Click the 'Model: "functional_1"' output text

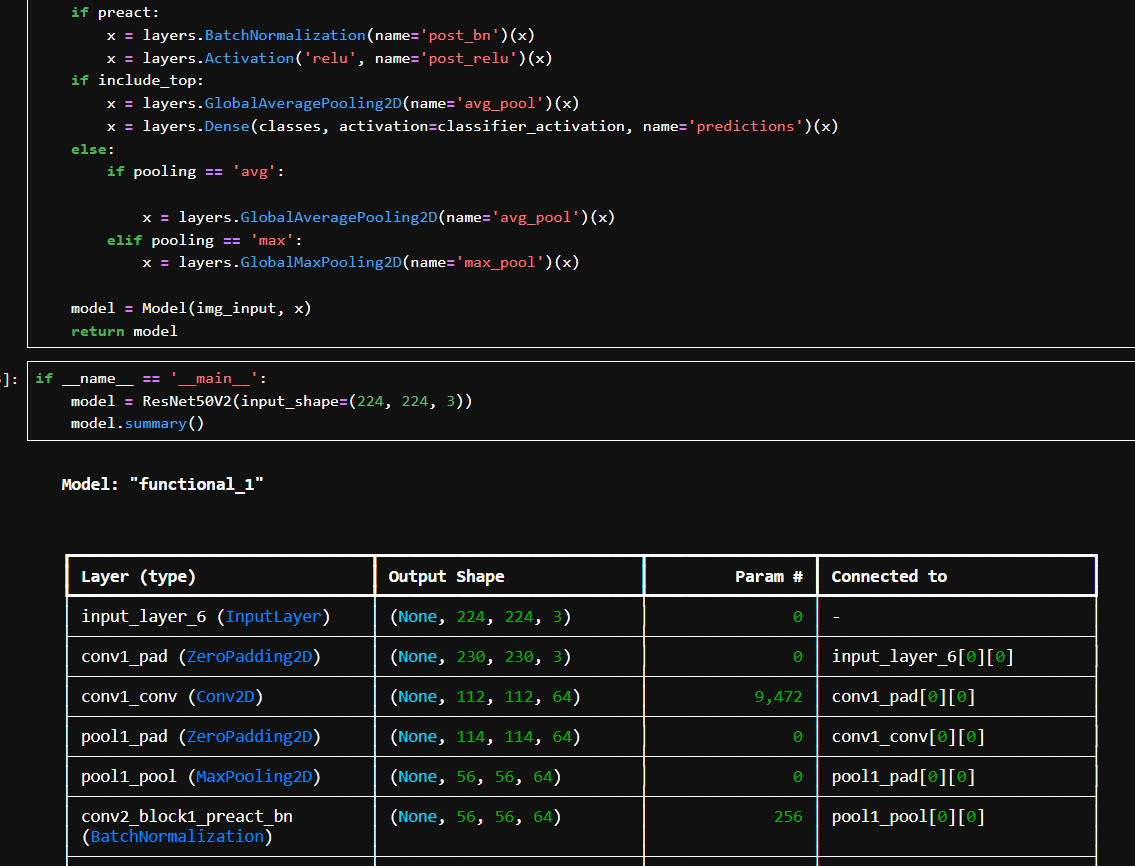[162, 484]
